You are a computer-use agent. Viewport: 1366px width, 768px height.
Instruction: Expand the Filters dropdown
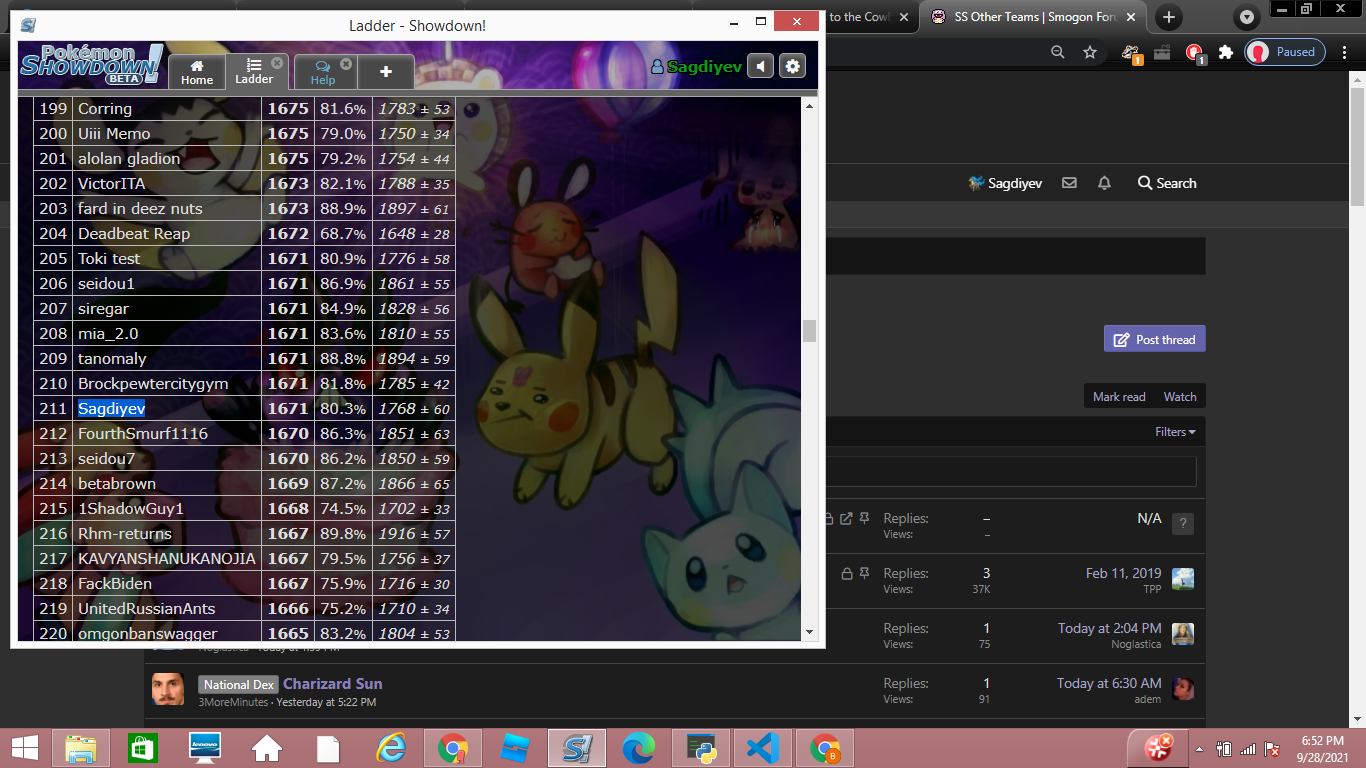coord(1175,432)
